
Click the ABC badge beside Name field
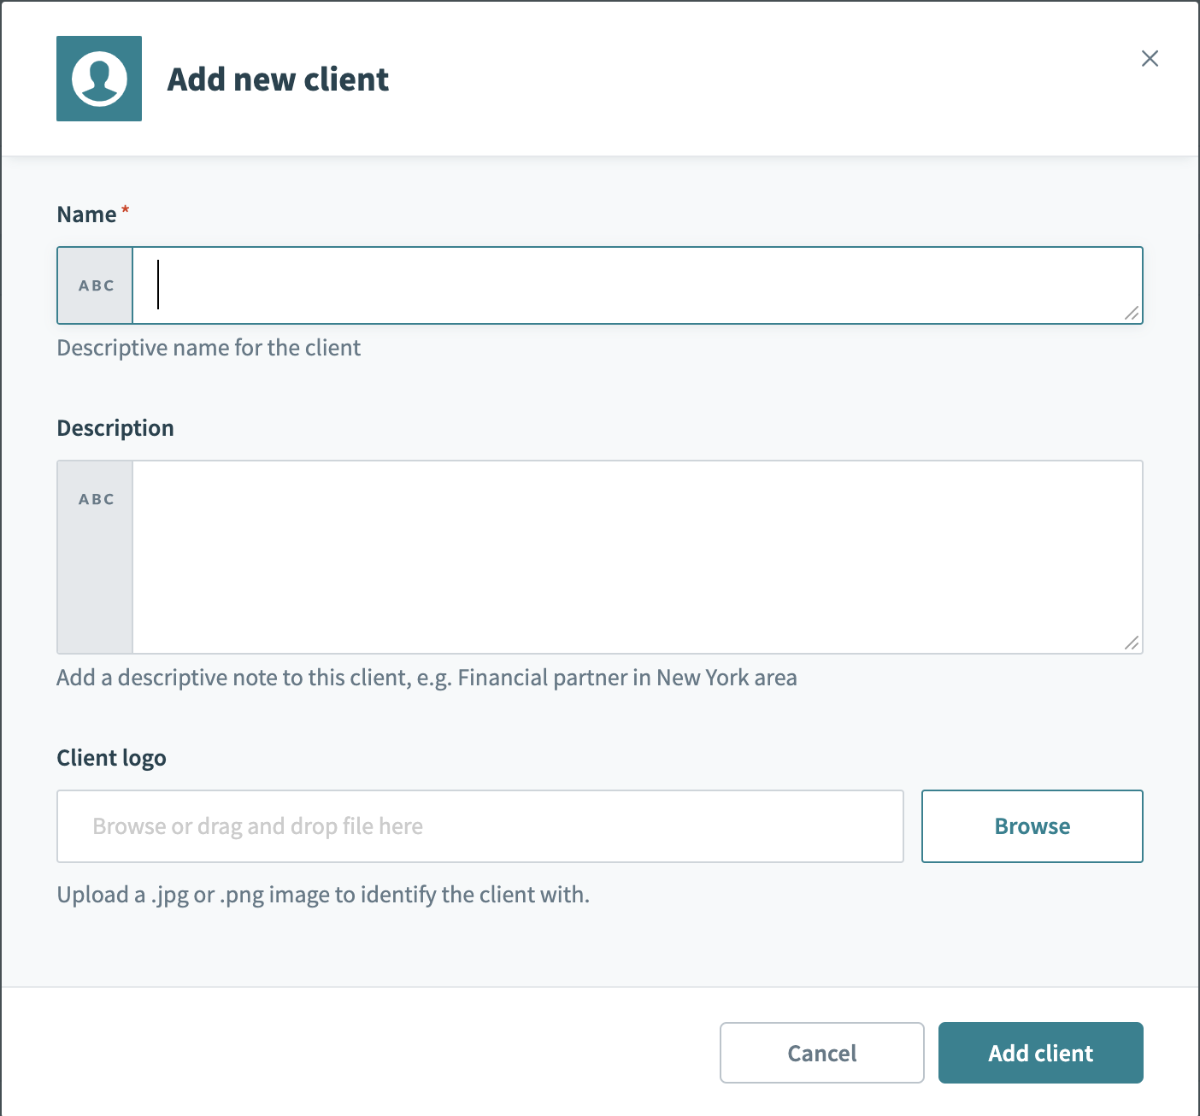pos(96,286)
